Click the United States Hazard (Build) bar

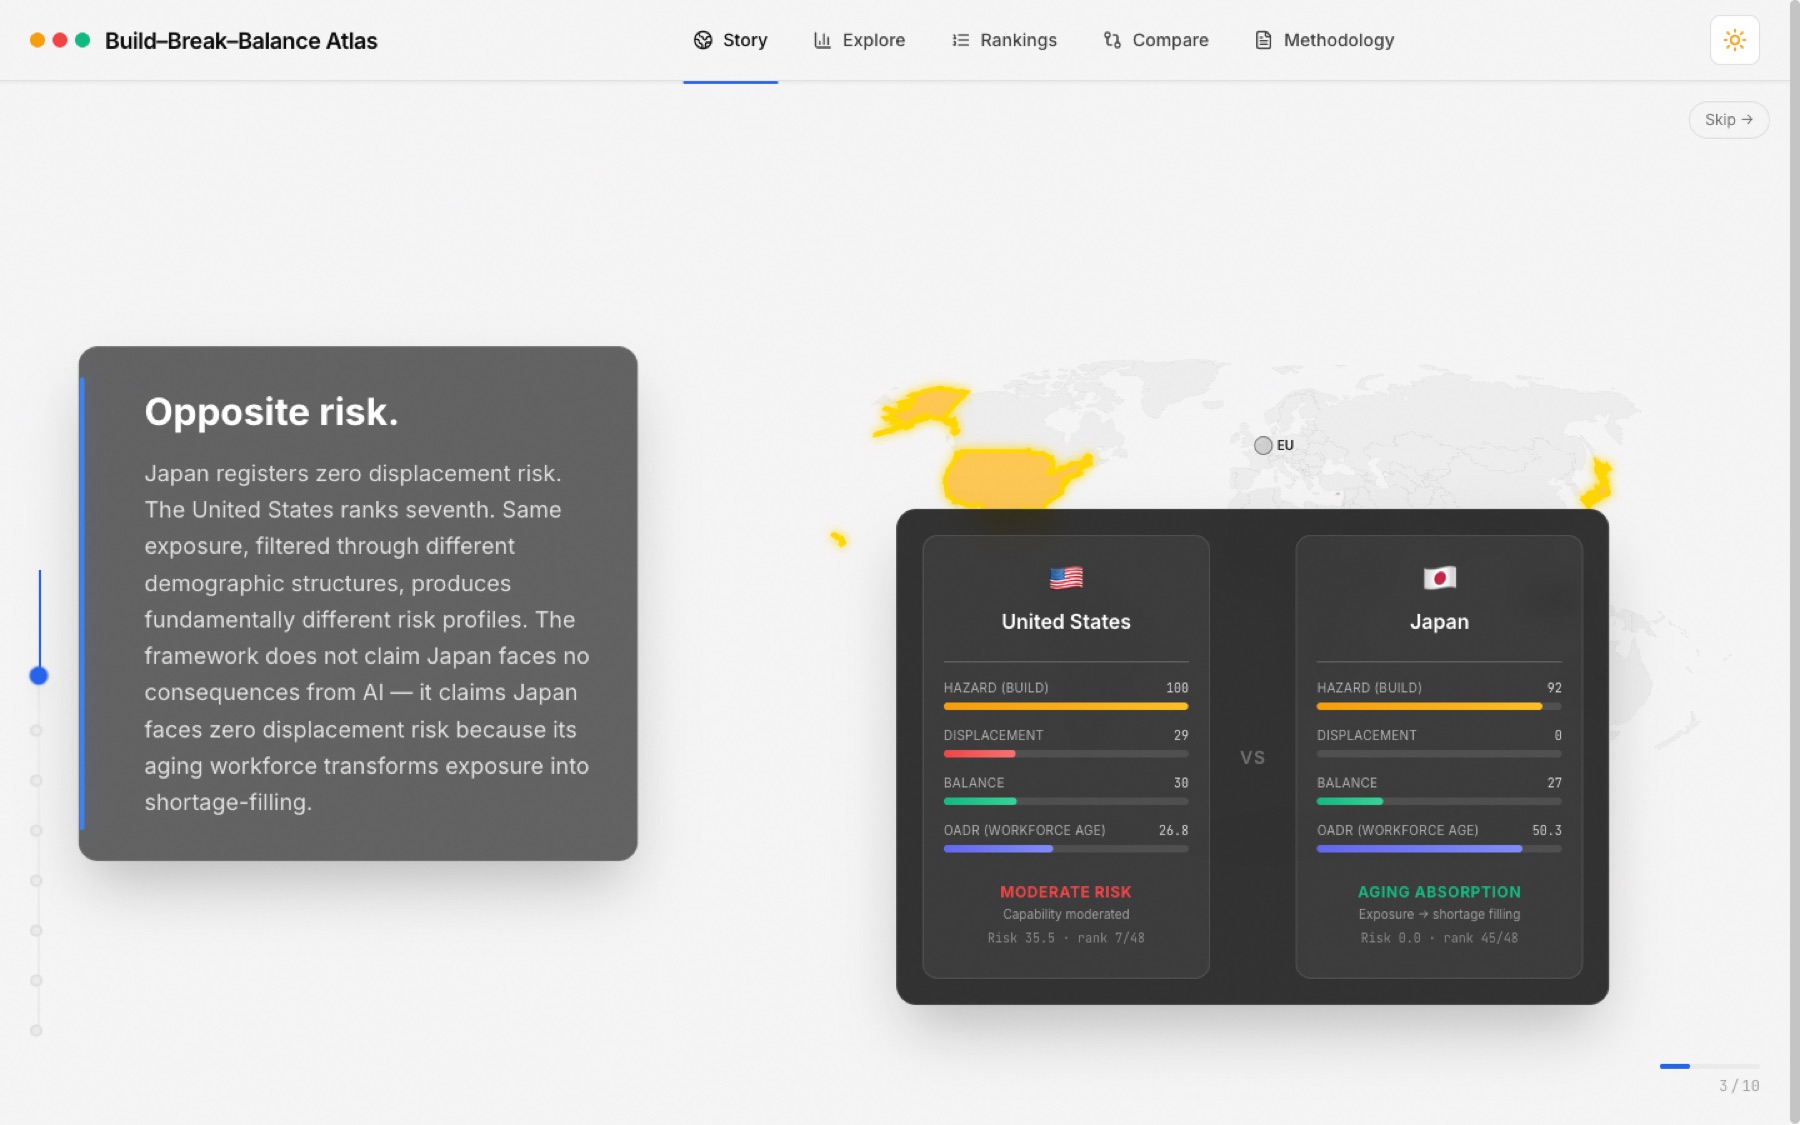(x=1066, y=706)
